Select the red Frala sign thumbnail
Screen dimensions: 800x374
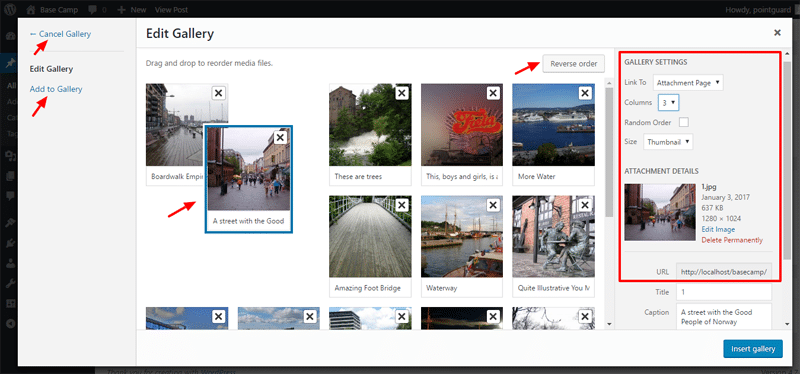[462, 125]
